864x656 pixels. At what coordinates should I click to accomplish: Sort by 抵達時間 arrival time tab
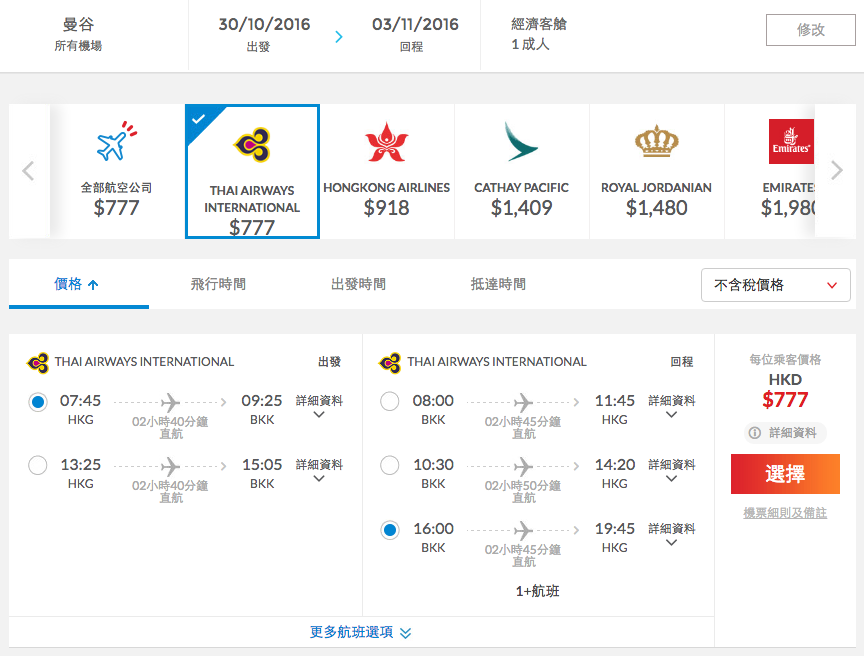498,284
